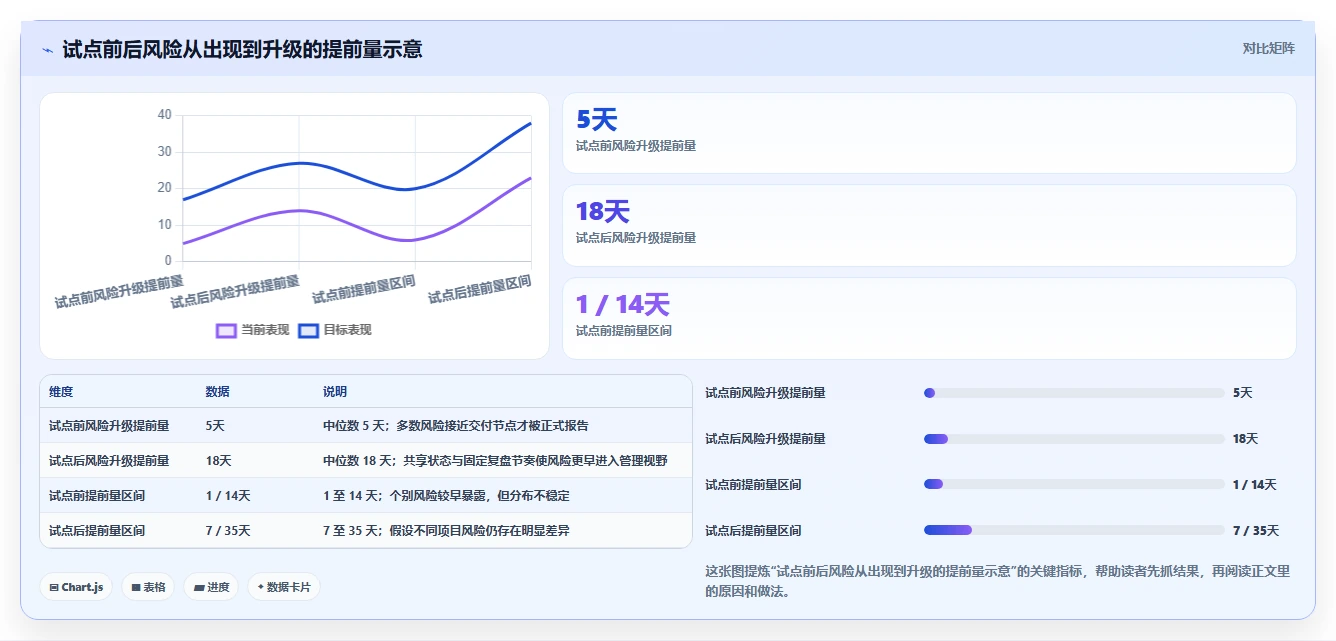This screenshot has width=1336, height=641.
Task: Click the 对比矩阵 label in header
Action: point(1268,48)
